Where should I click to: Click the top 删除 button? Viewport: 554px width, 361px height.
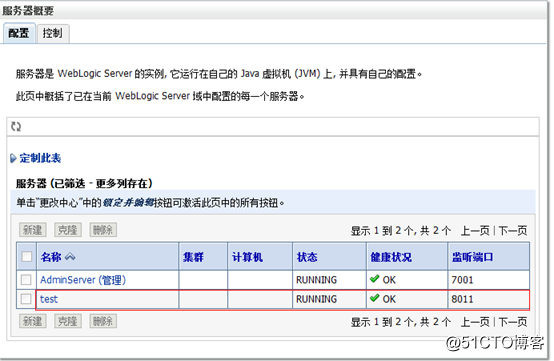[103, 230]
